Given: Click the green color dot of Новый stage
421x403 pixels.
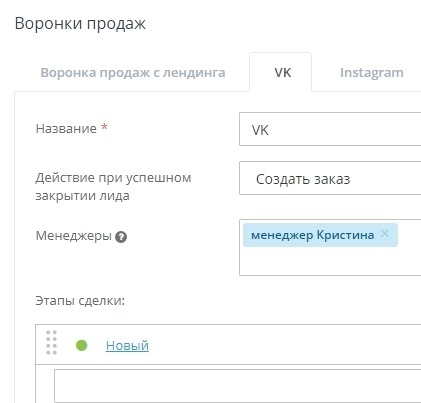Looking at the screenshot, I should 82,345.
